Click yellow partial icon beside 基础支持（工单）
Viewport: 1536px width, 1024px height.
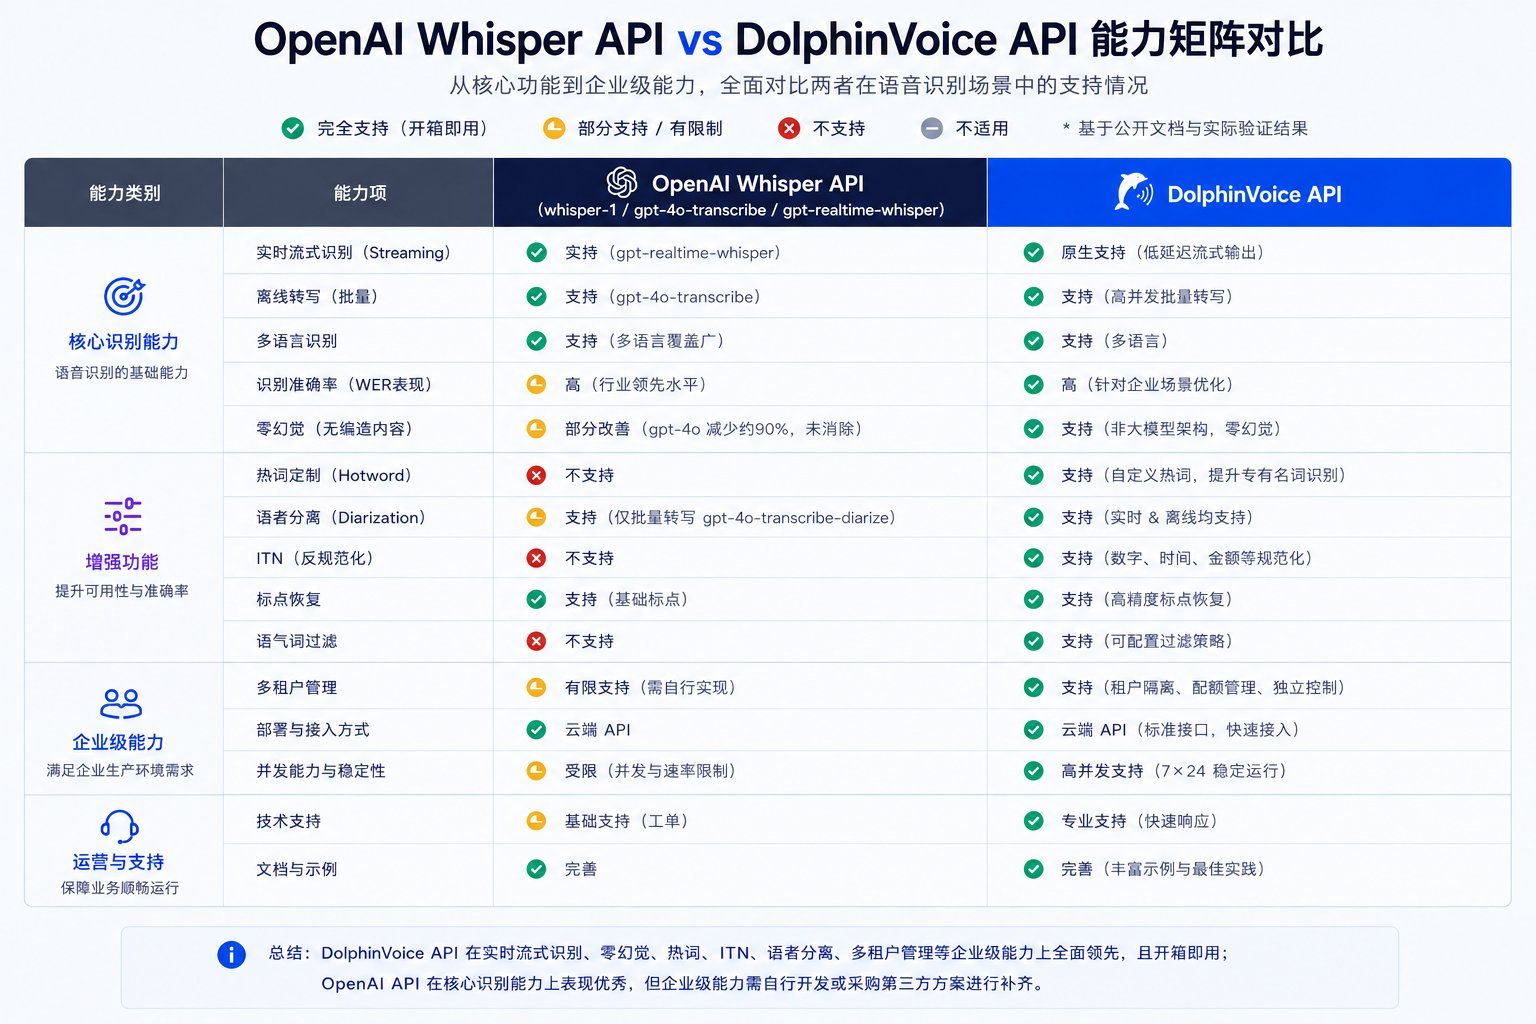(x=536, y=820)
